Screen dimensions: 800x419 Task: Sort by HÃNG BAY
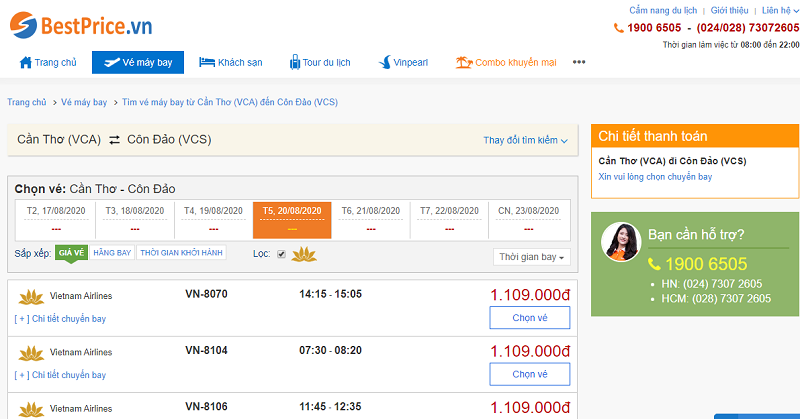point(112,253)
